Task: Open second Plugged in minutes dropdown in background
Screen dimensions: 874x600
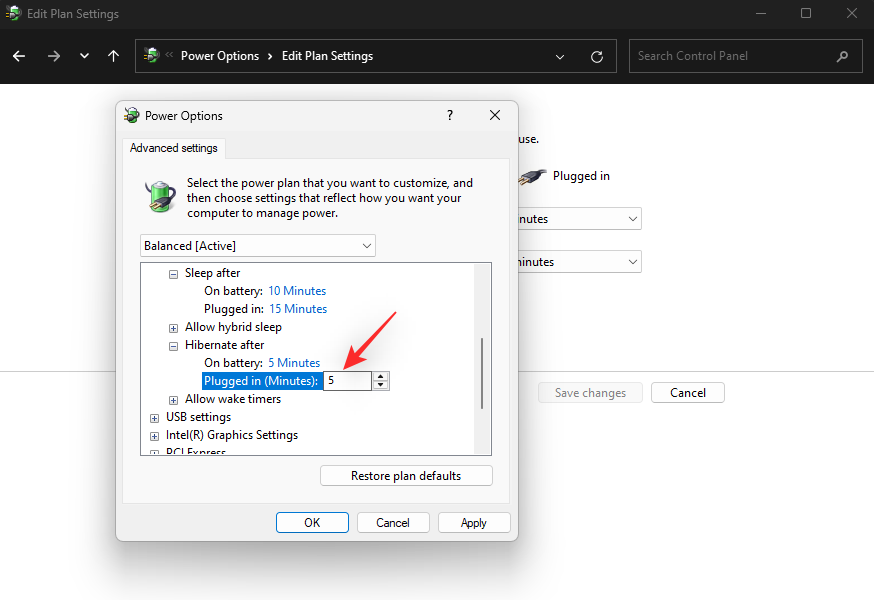Action: [x=580, y=262]
